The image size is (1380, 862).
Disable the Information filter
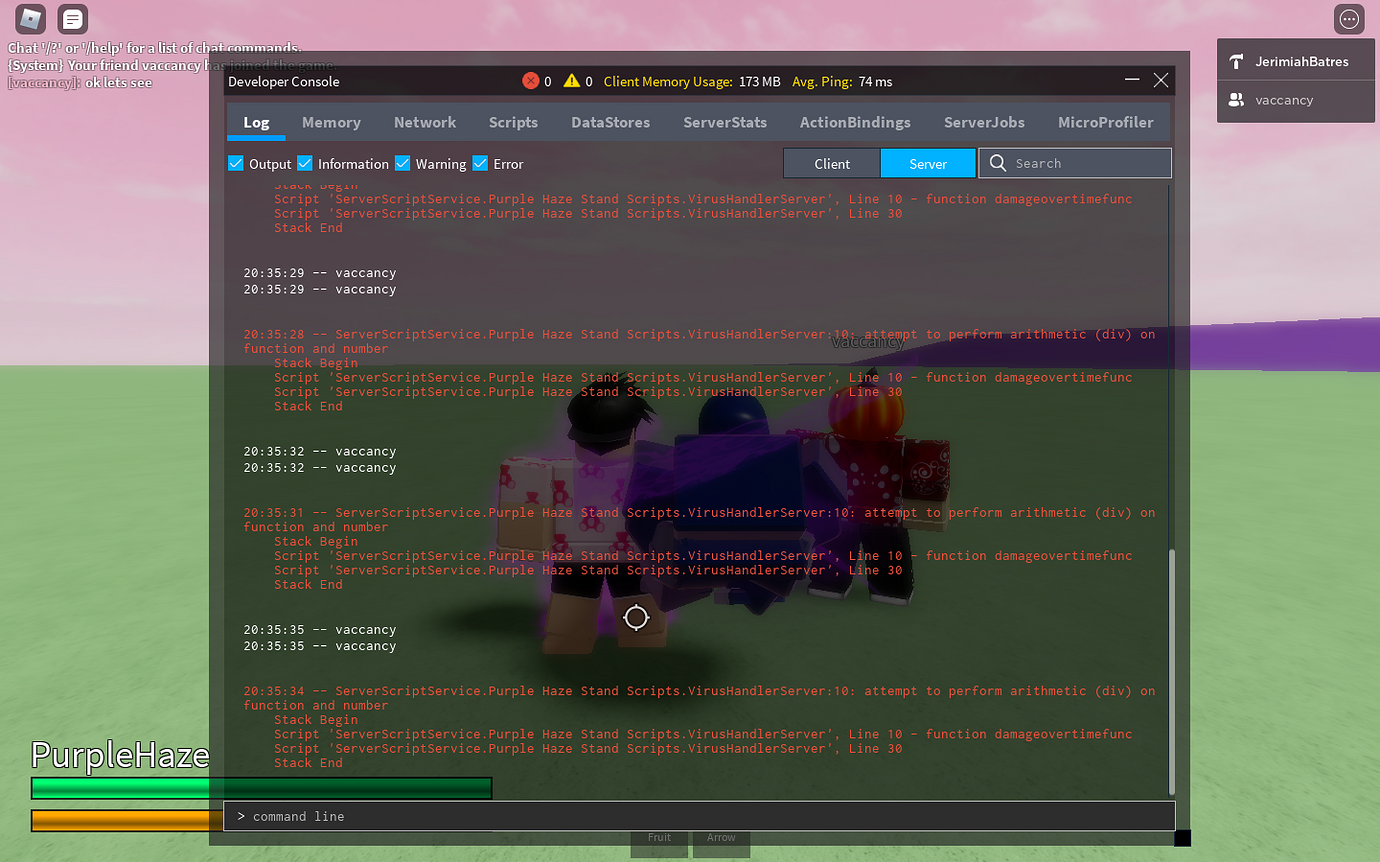click(305, 163)
